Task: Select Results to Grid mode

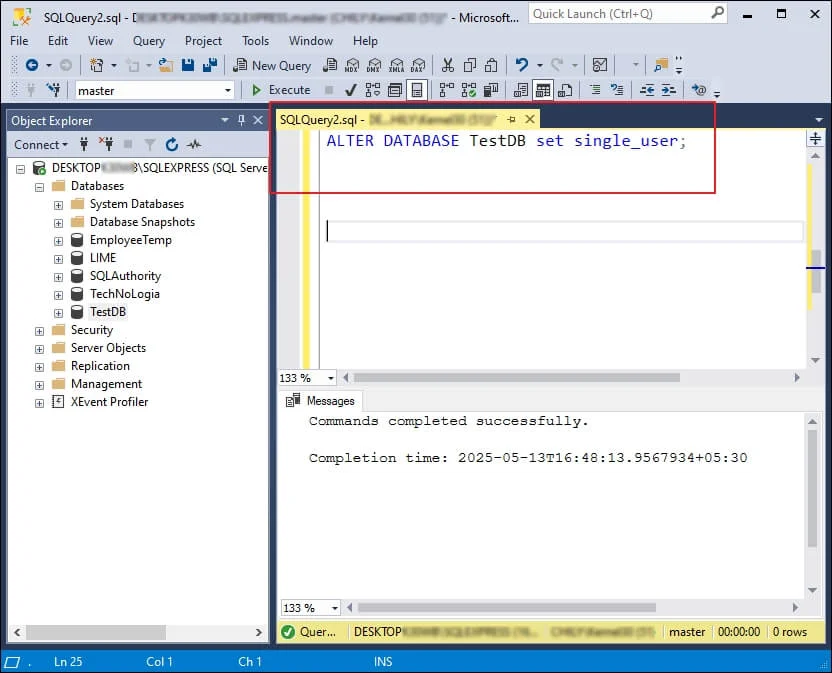Action: point(543,90)
